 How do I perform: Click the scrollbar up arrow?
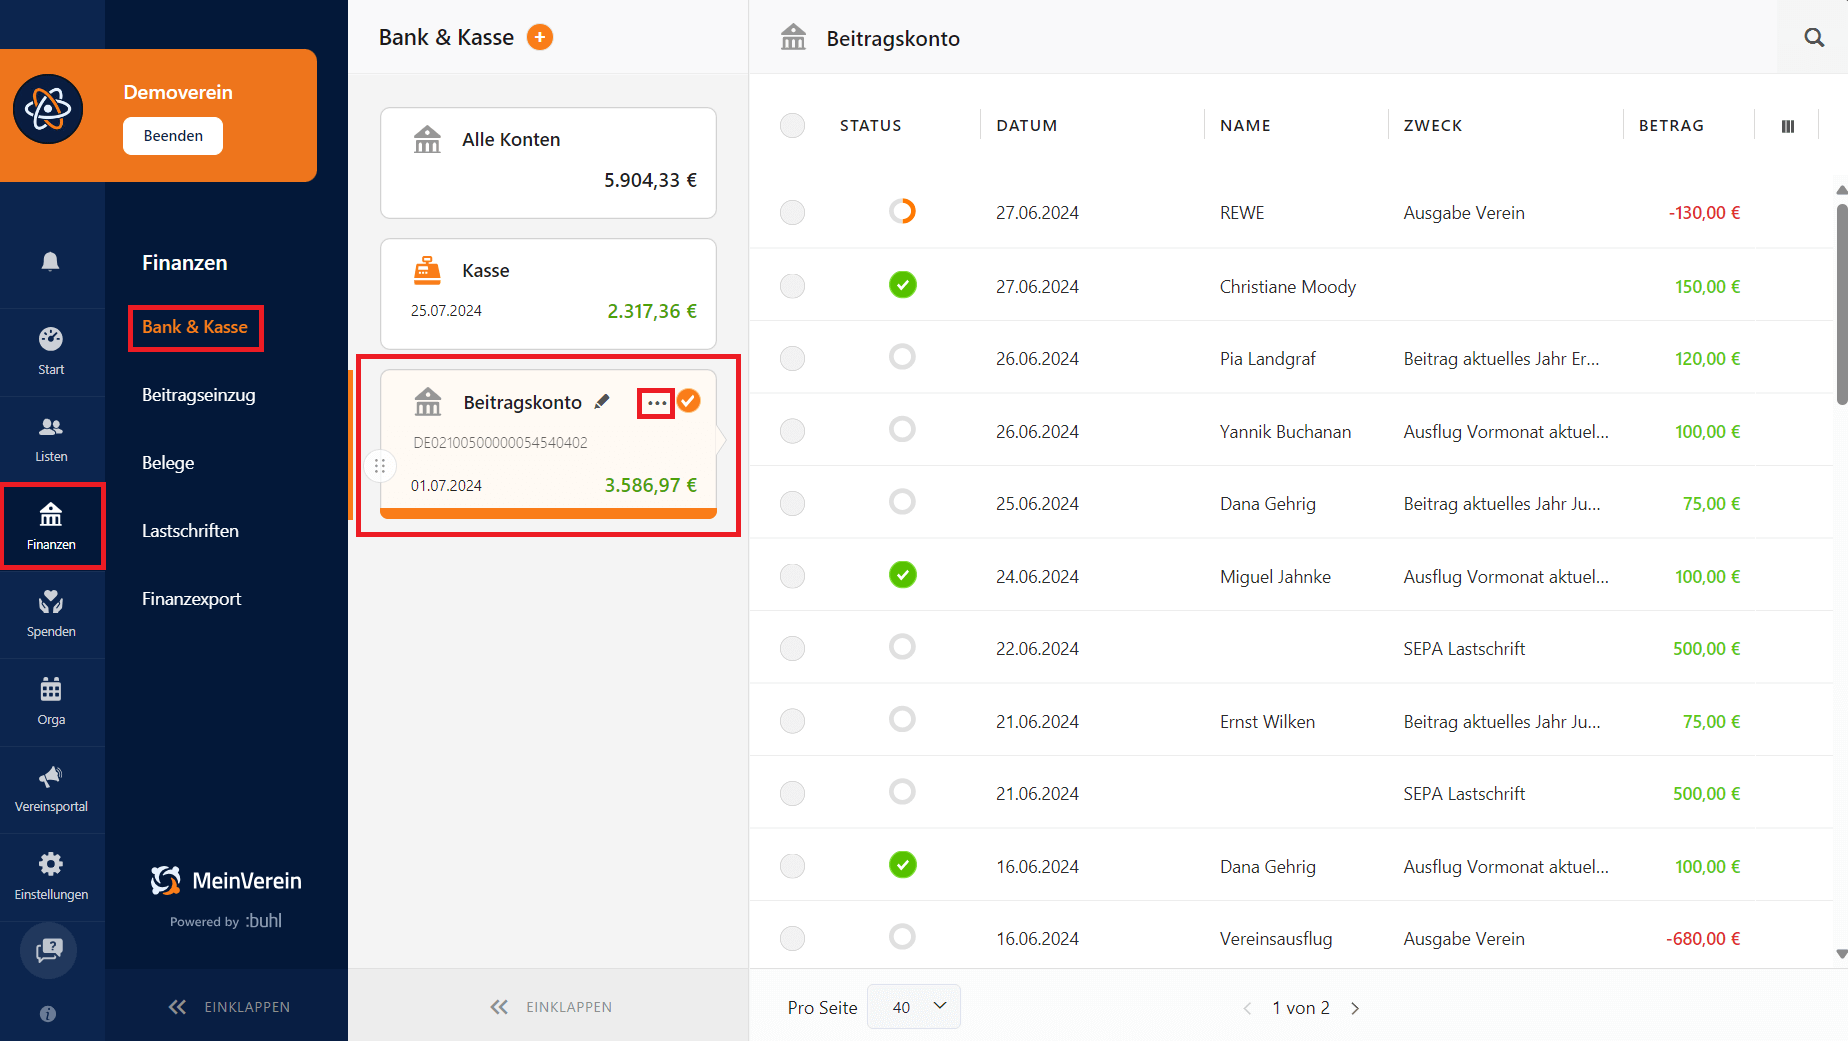coord(1841,189)
